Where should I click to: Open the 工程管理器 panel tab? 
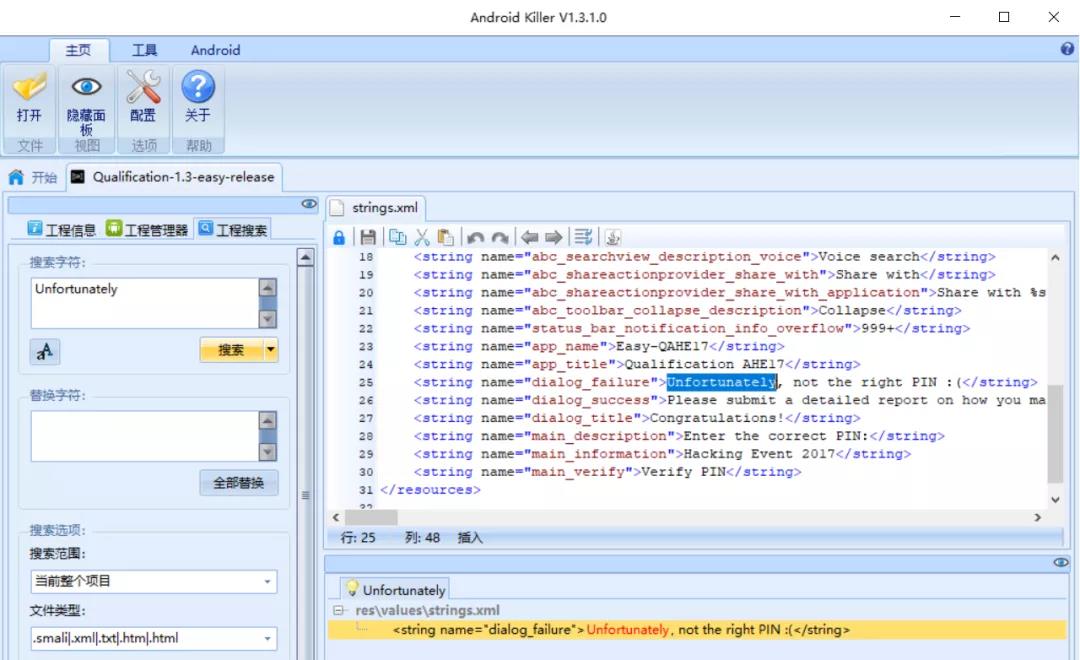(147, 229)
